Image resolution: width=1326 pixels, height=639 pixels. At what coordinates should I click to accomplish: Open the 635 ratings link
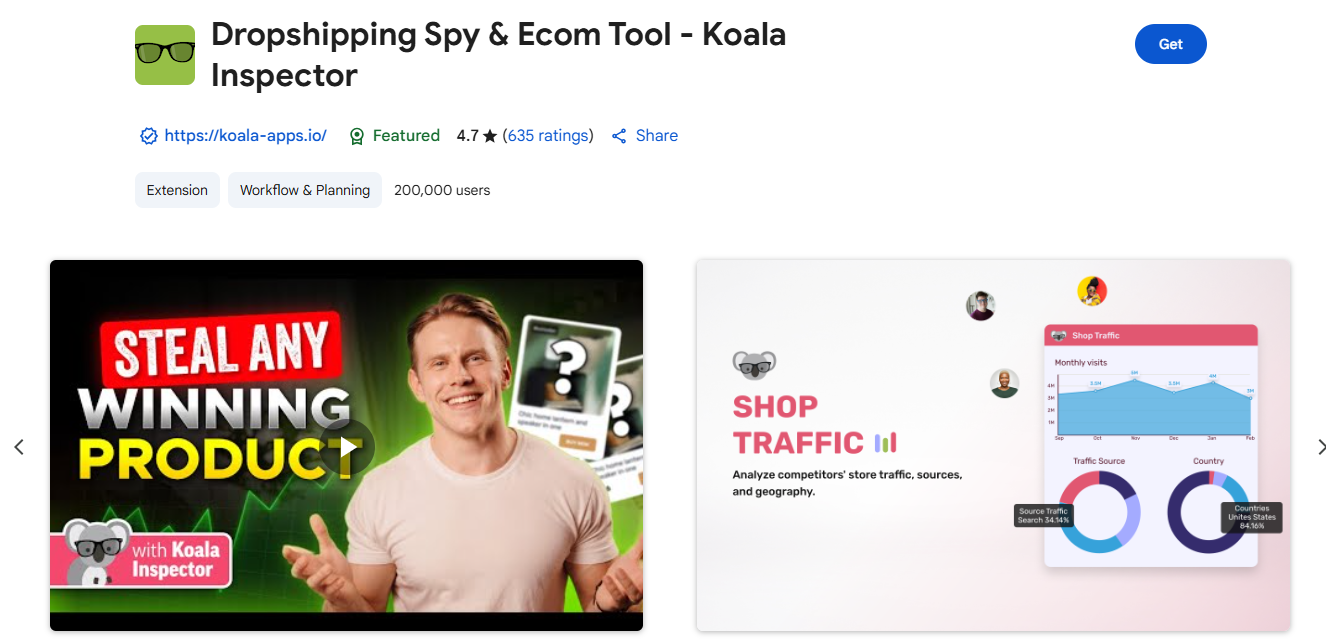click(x=548, y=135)
